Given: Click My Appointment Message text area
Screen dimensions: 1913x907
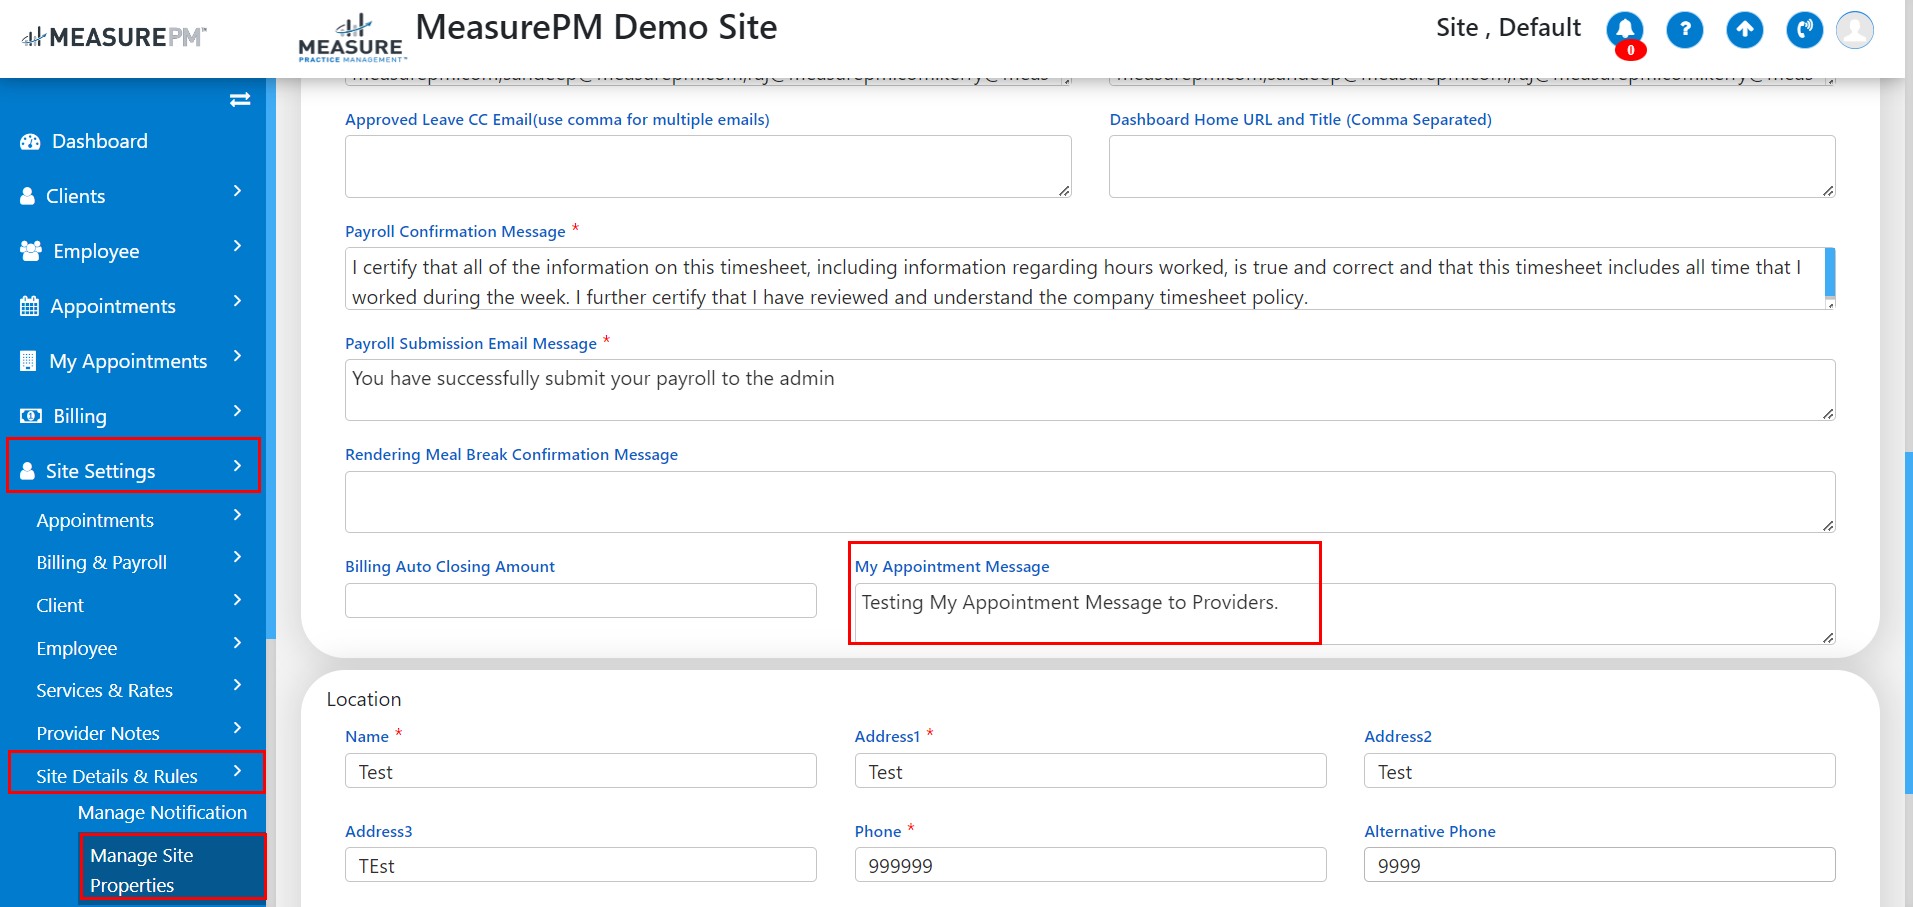Looking at the screenshot, I should click(x=1345, y=613).
